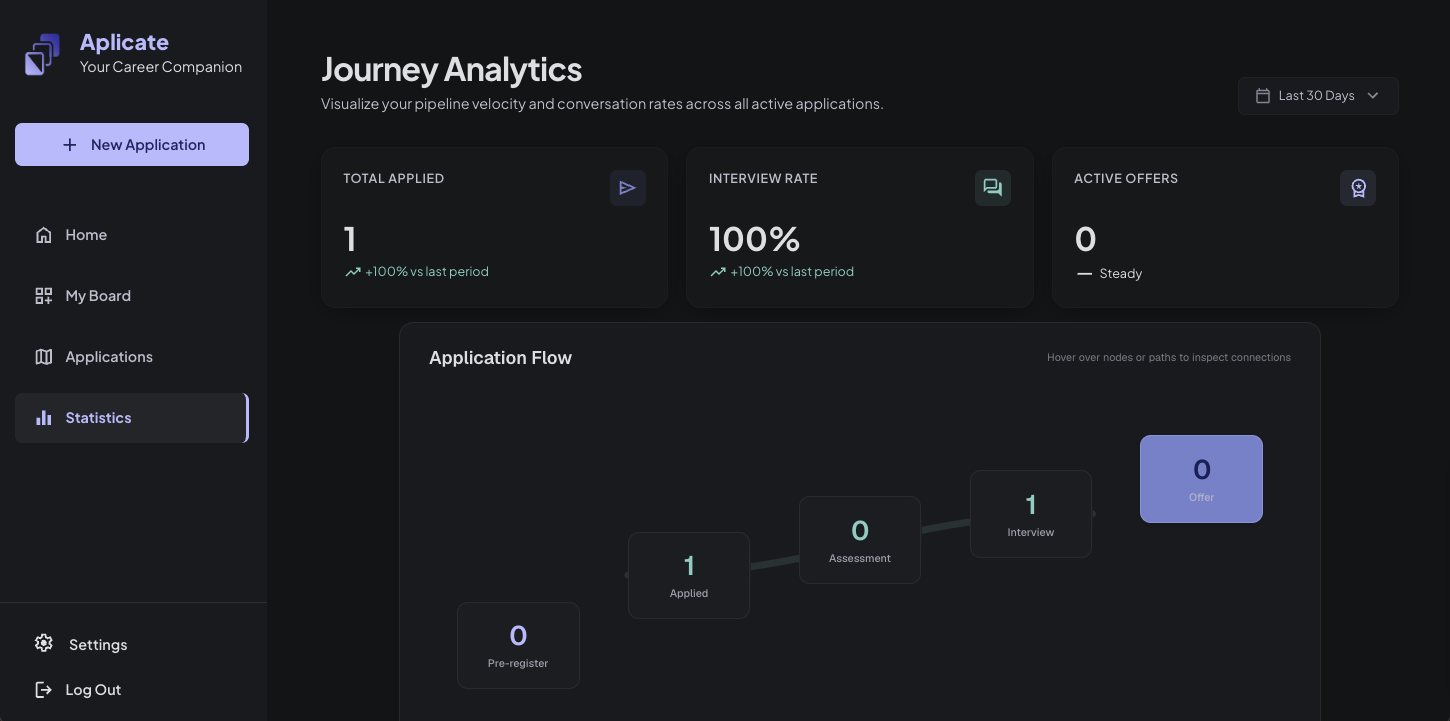The height and width of the screenshot is (721, 1450).
Task: Click the ACTIVE OFFERS card label
Action: [1126, 179]
